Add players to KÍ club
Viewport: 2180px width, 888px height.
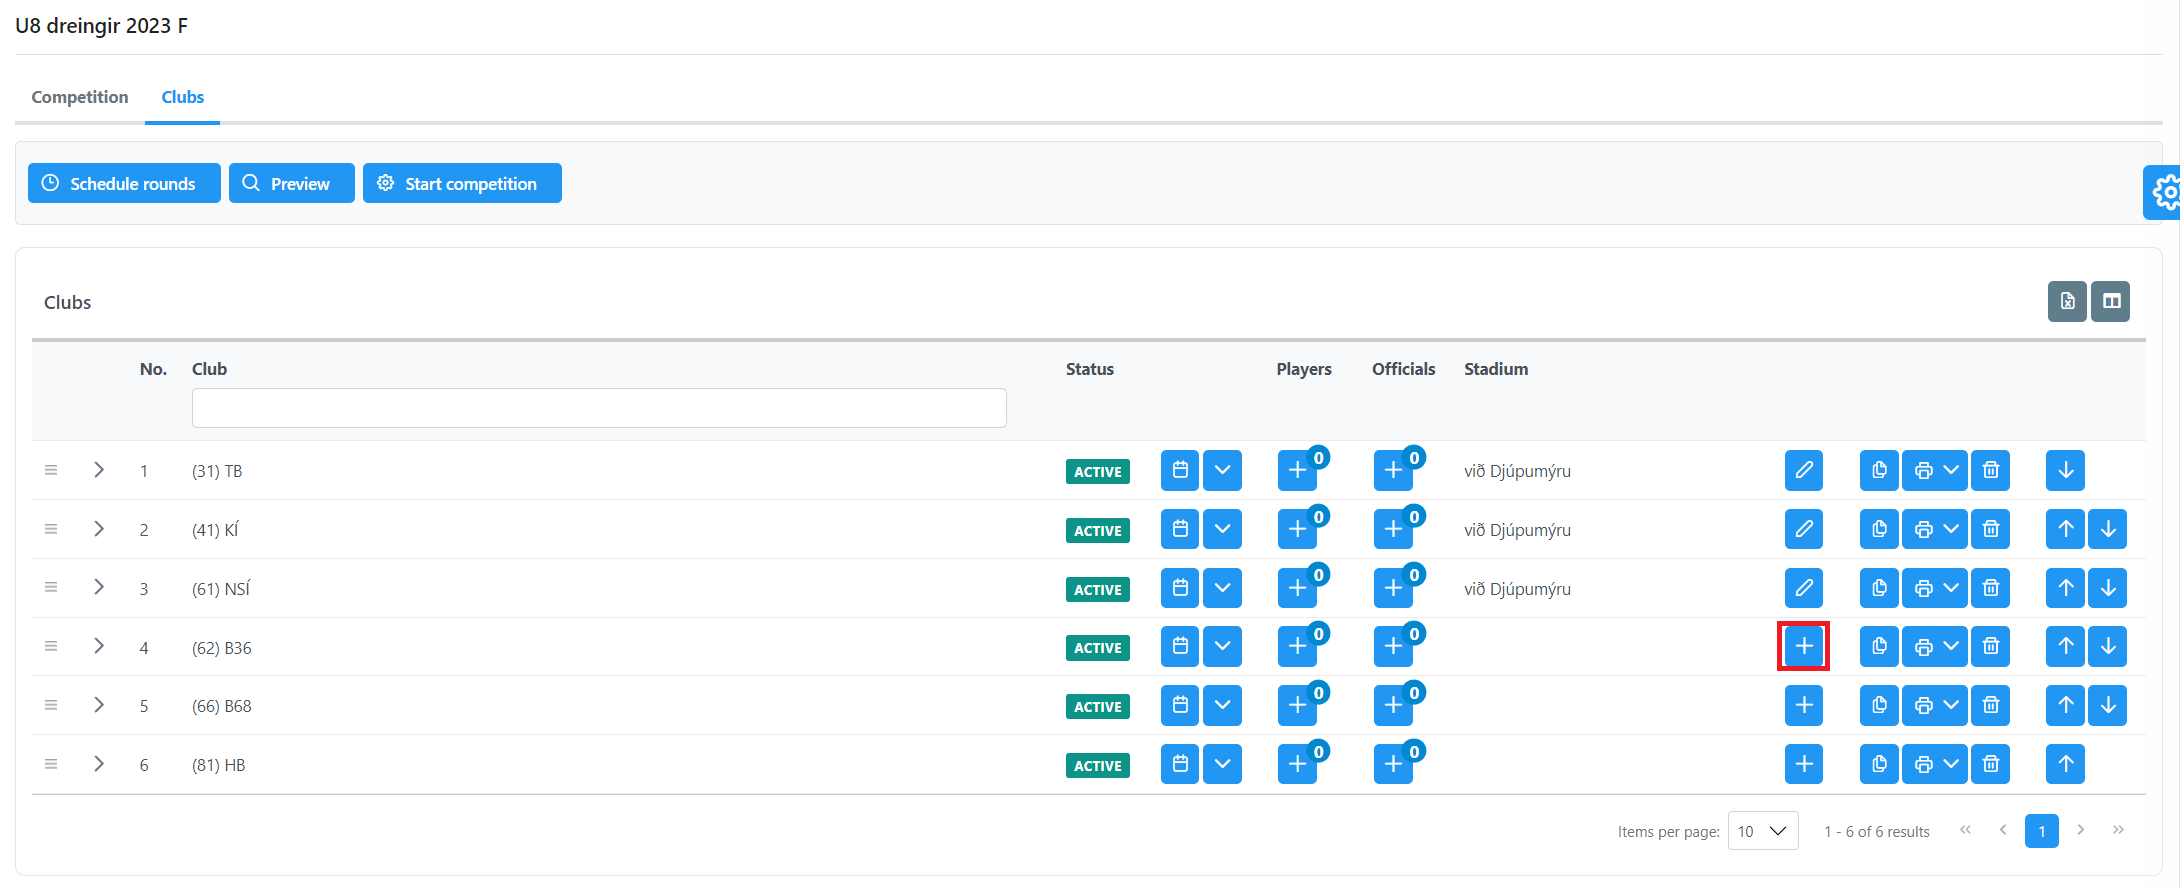1297,529
